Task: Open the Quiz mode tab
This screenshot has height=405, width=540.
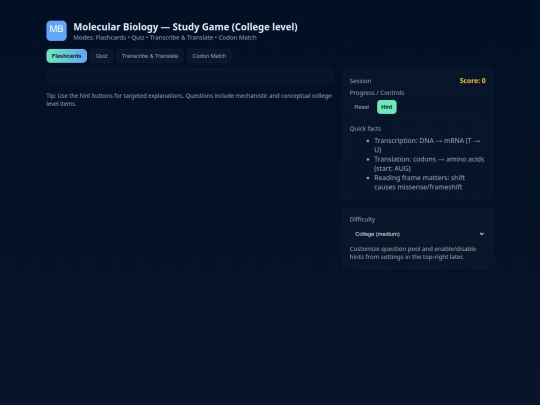Action: click(x=102, y=56)
